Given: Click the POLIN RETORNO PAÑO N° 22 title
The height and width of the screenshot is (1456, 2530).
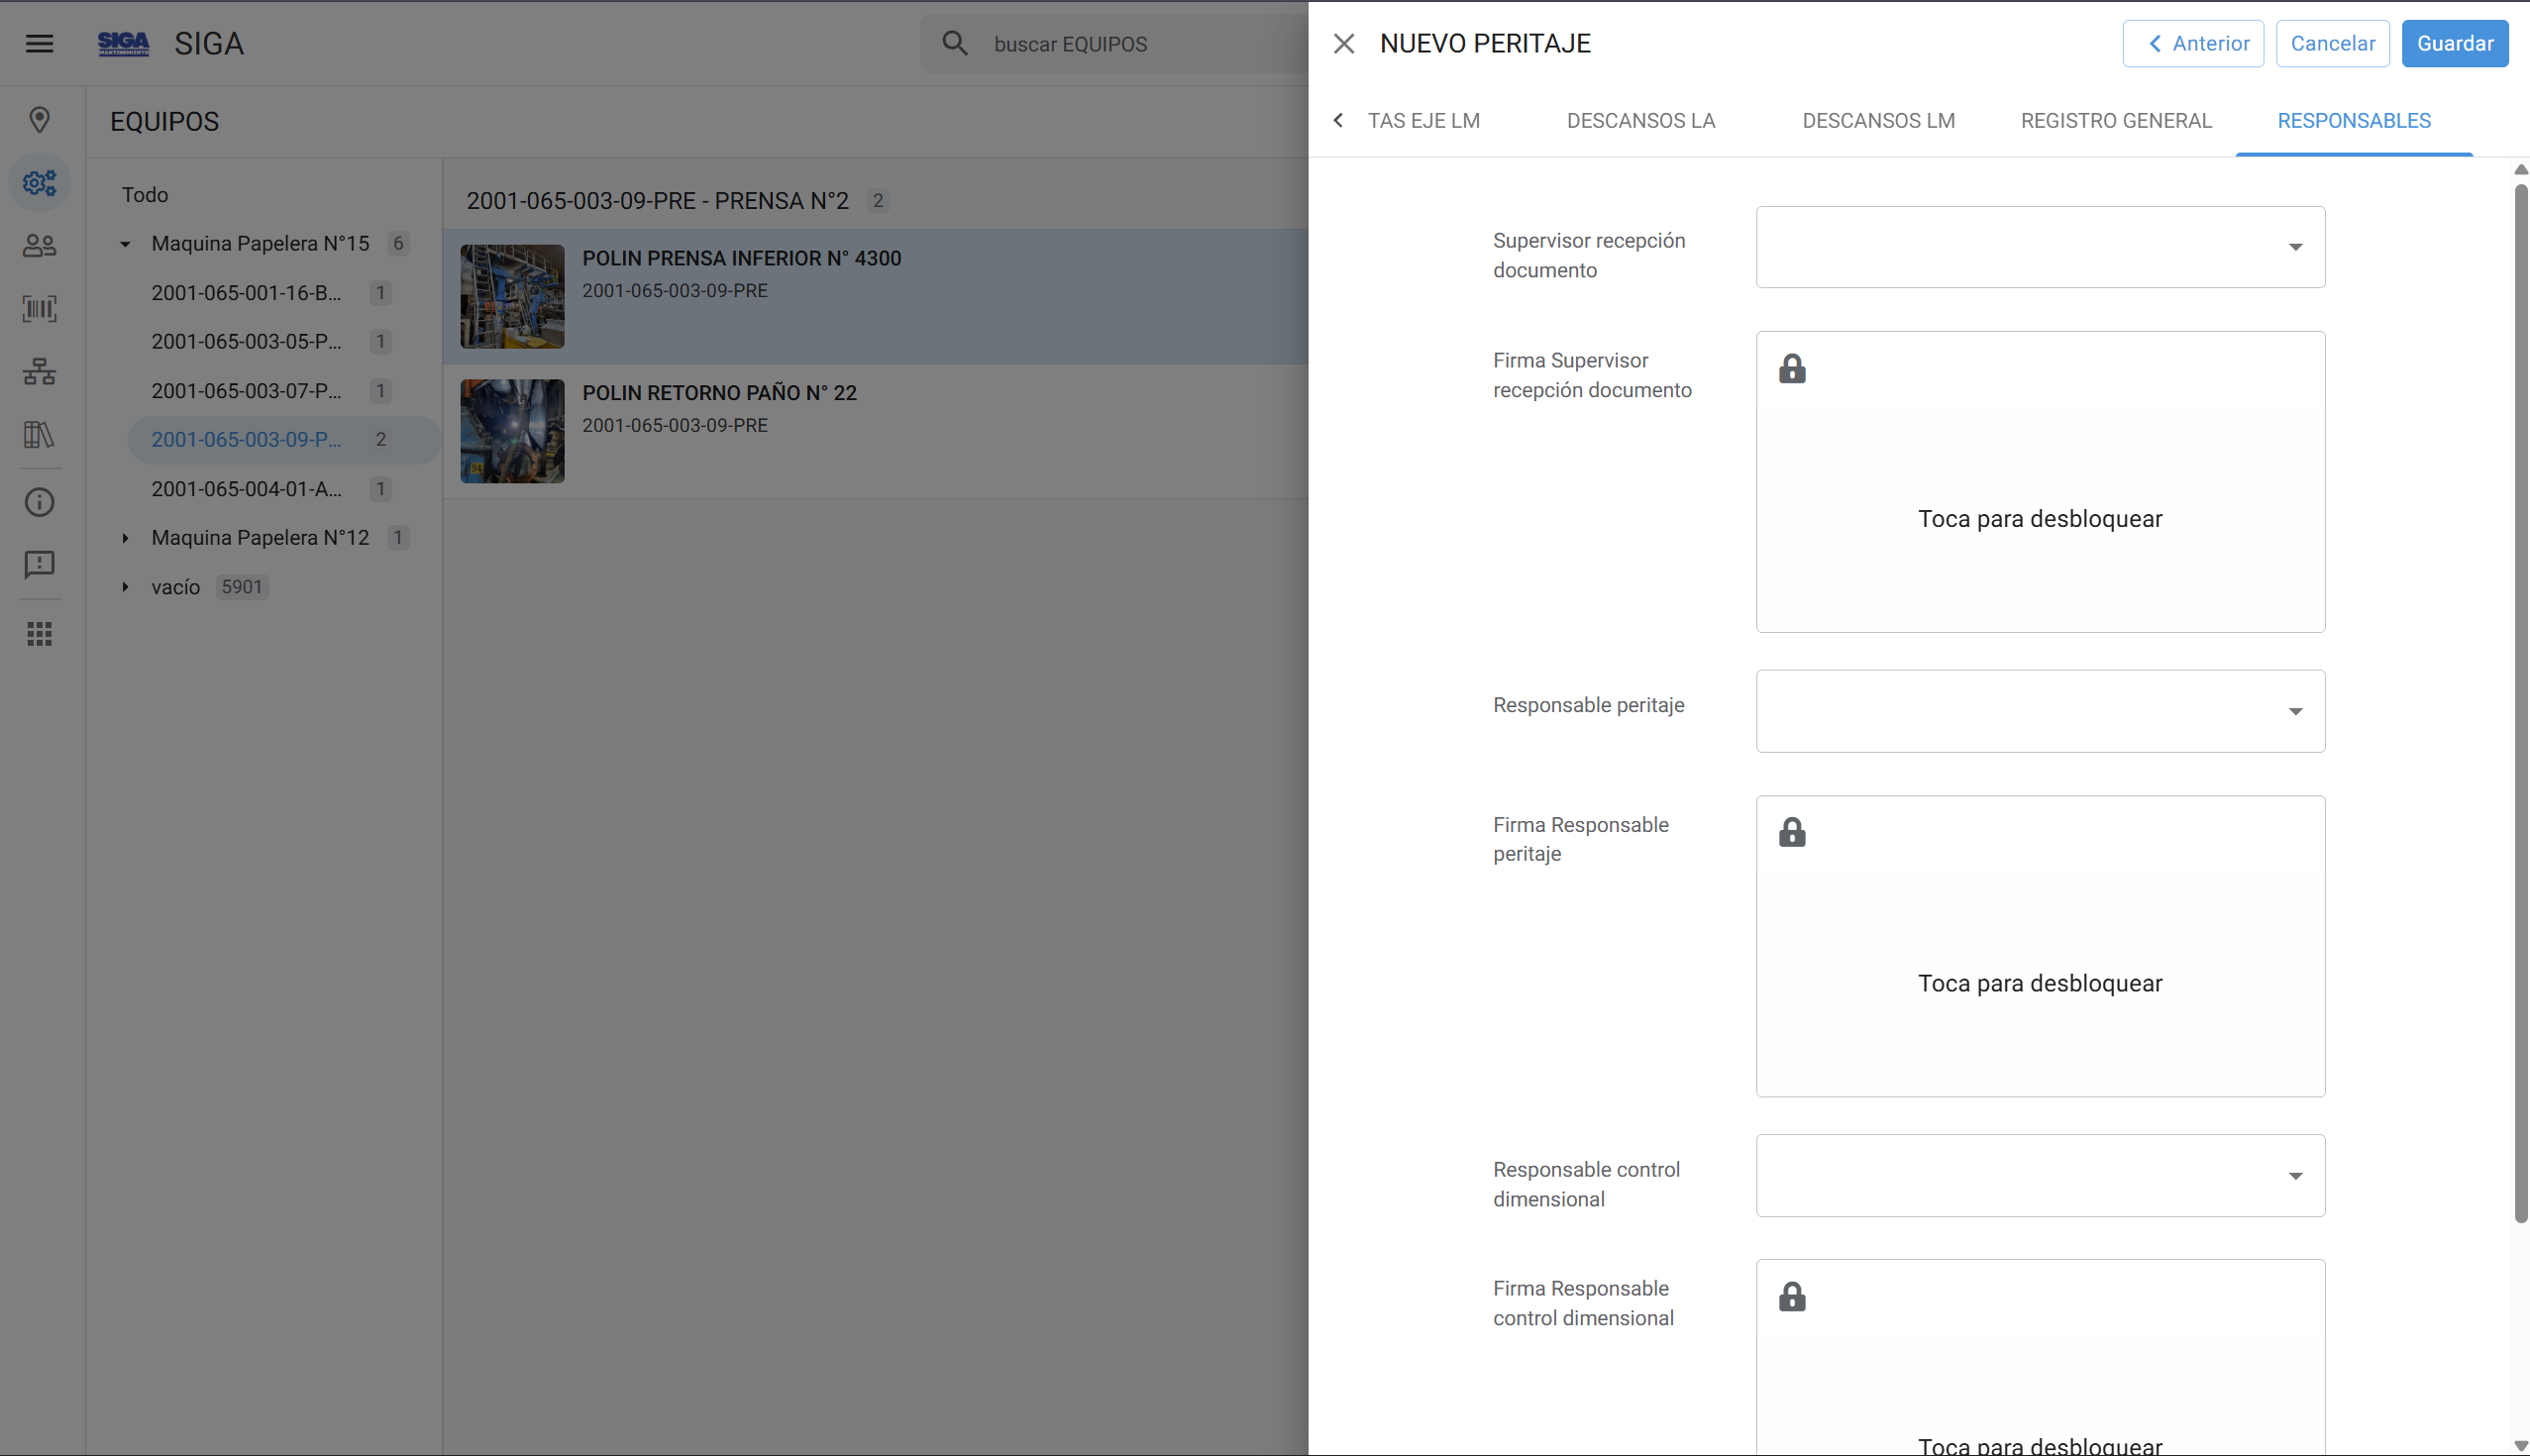Looking at the screenshot, I should coord(720,393).
